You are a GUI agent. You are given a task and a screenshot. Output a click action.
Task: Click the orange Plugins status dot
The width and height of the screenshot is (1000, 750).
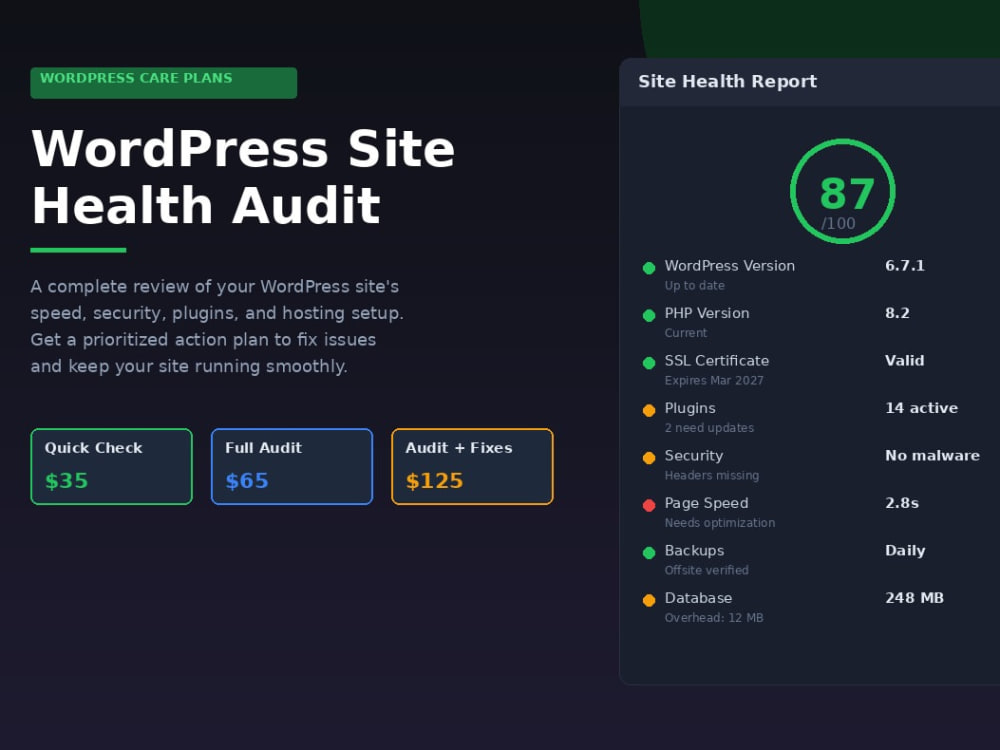[x=649, y=410]
